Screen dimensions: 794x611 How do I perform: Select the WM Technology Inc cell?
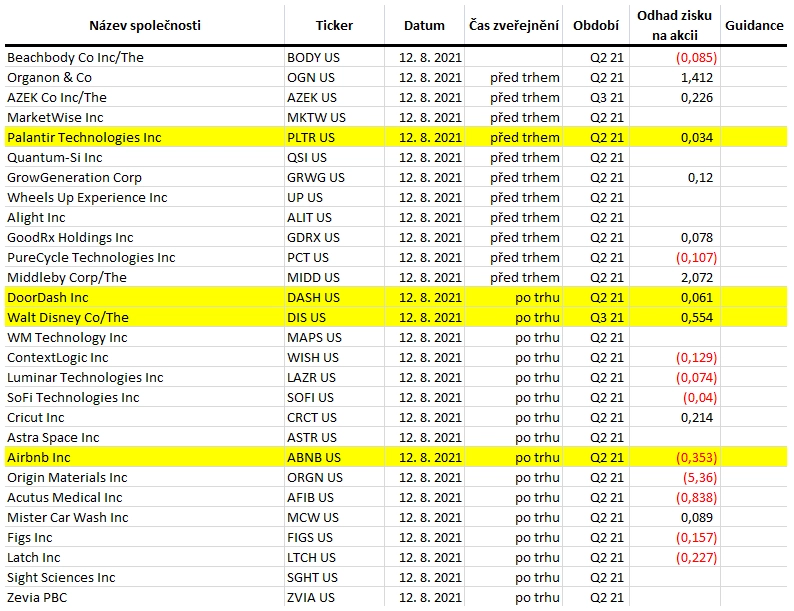(x=144, y=338)
